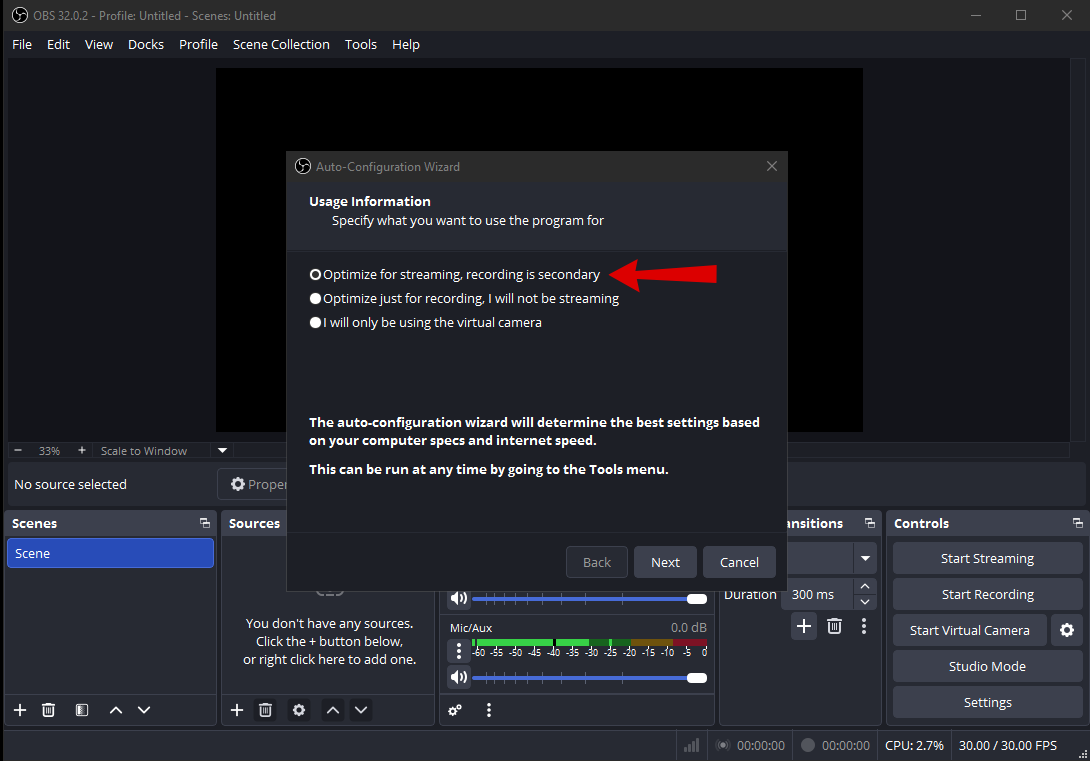Open virtual camera settings gear
The width and height of the screenshot is (1090, 761).
1067,630
